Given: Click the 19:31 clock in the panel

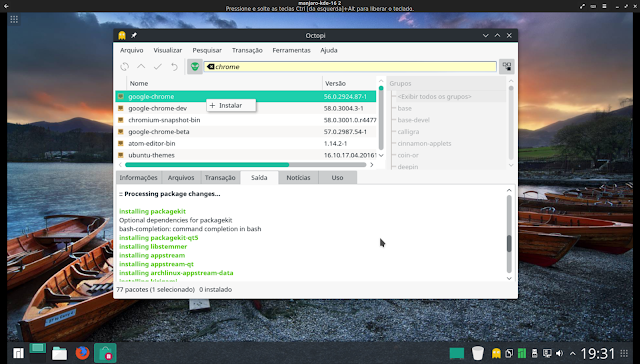Looking at the screenshot, I should [598, 353].
